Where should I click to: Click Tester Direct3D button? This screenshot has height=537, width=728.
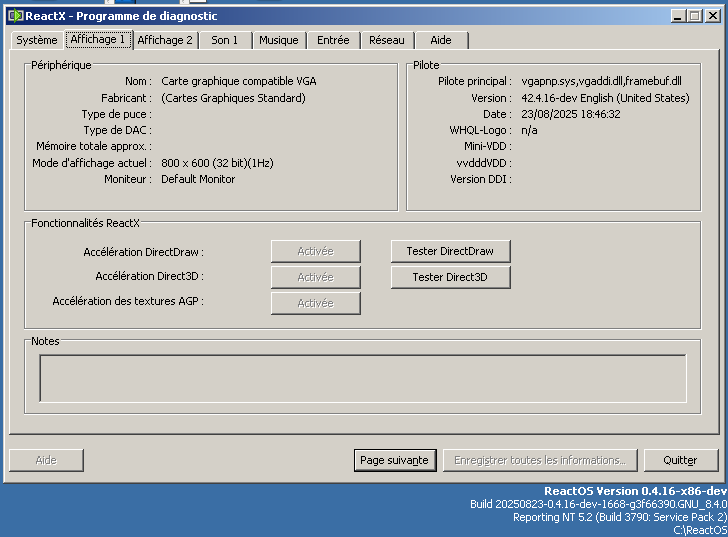[x=450, y=277]
